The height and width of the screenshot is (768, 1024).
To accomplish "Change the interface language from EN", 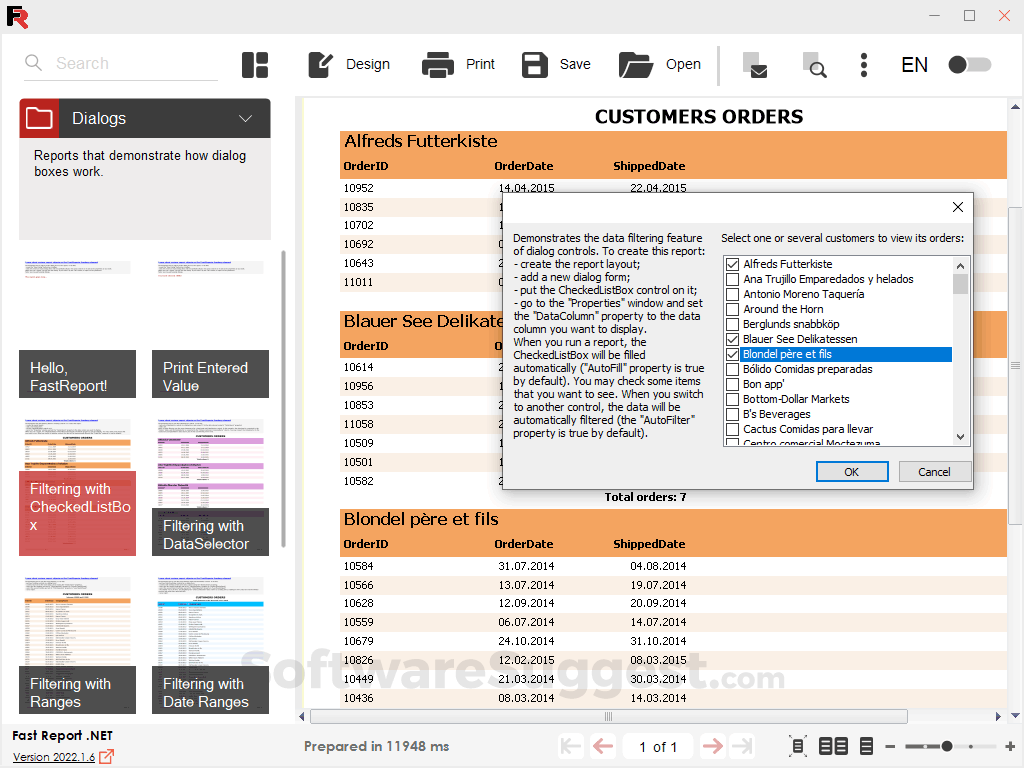I will pos(914,64).
